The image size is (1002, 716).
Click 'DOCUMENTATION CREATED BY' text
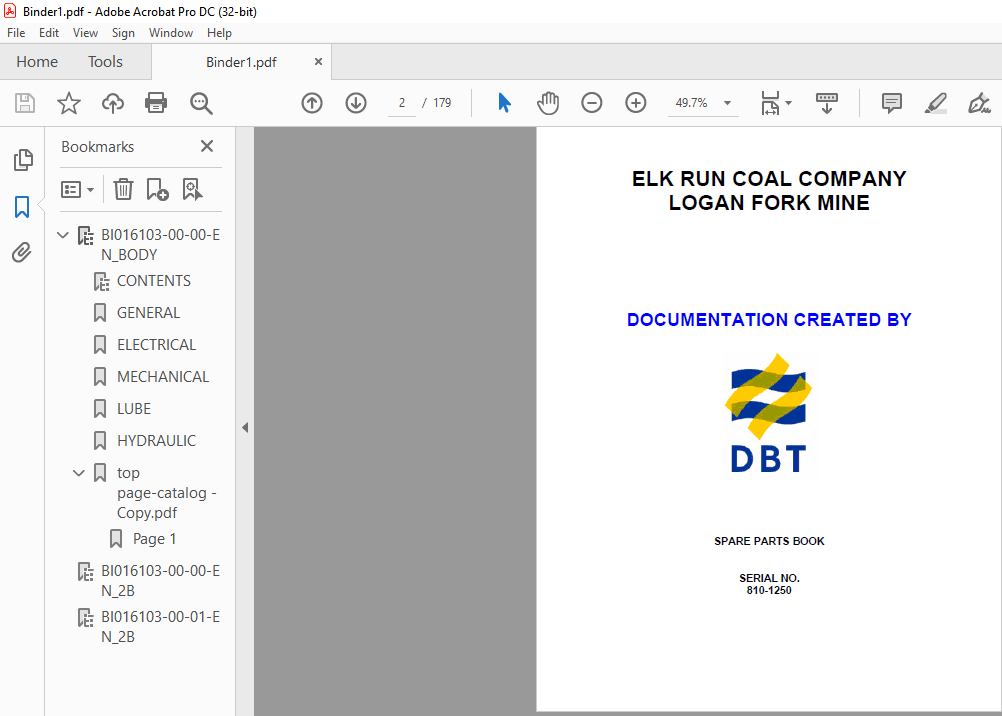pos(769,320)
